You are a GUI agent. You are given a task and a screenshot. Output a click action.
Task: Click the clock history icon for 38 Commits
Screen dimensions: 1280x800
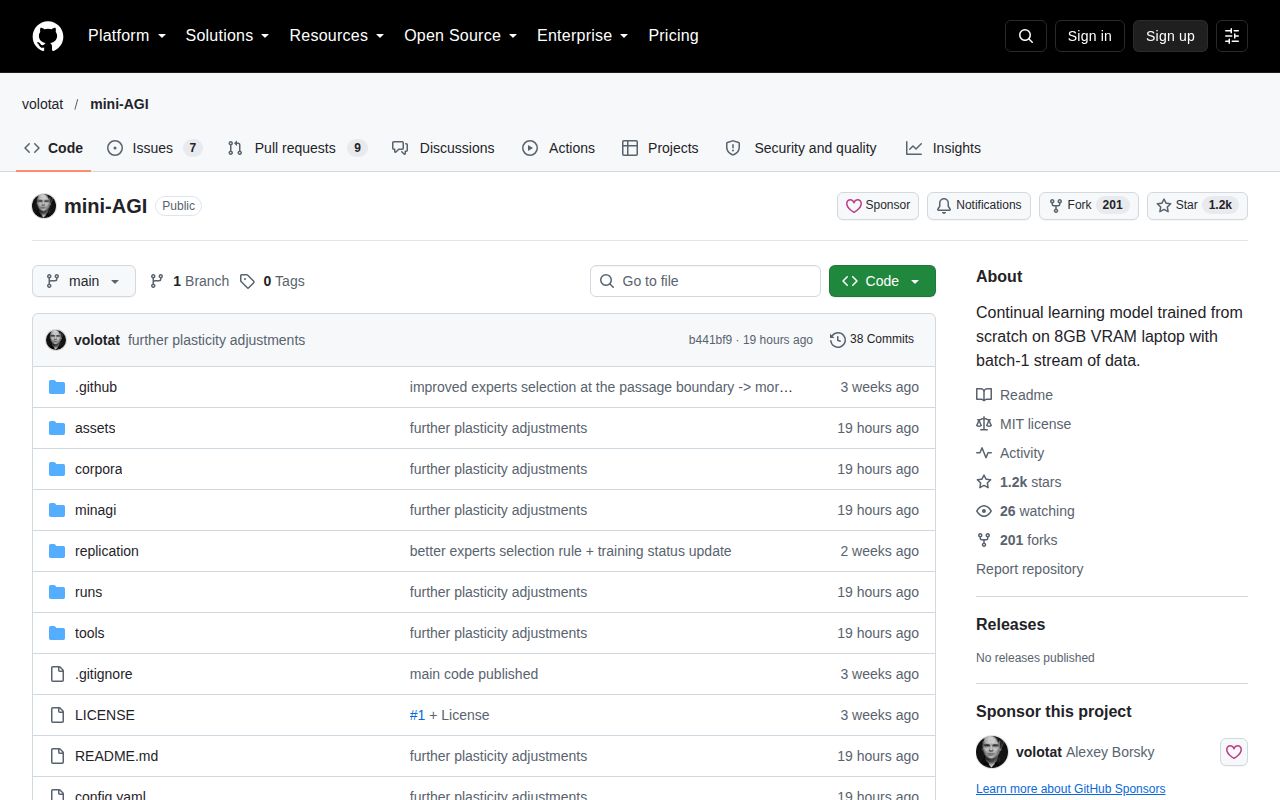tap(838, 340)
